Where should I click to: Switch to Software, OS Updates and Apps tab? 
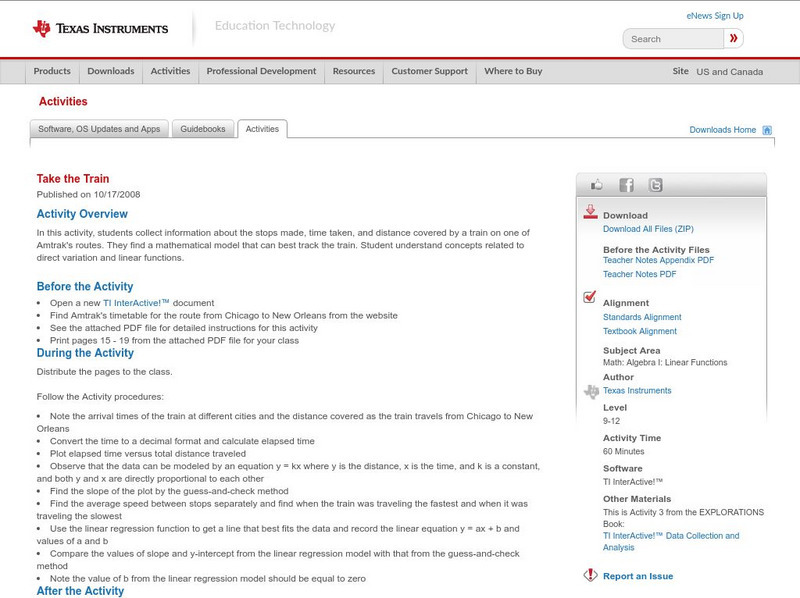pos(99,129)
